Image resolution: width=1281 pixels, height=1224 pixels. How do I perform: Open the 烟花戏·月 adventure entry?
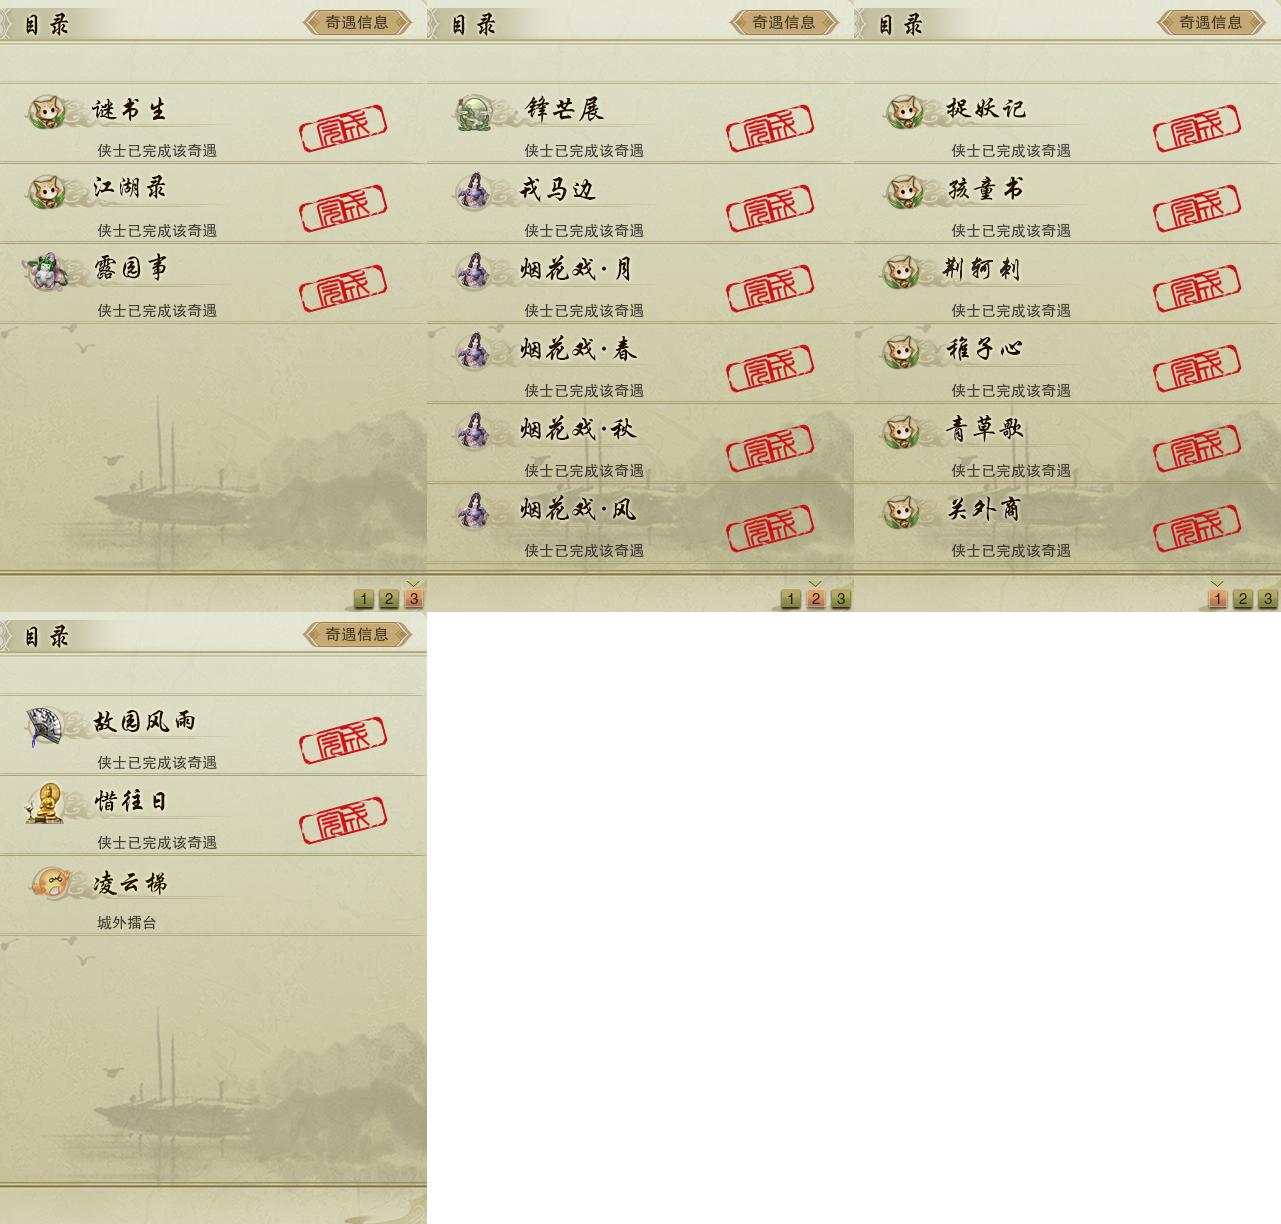pos(640,283)
